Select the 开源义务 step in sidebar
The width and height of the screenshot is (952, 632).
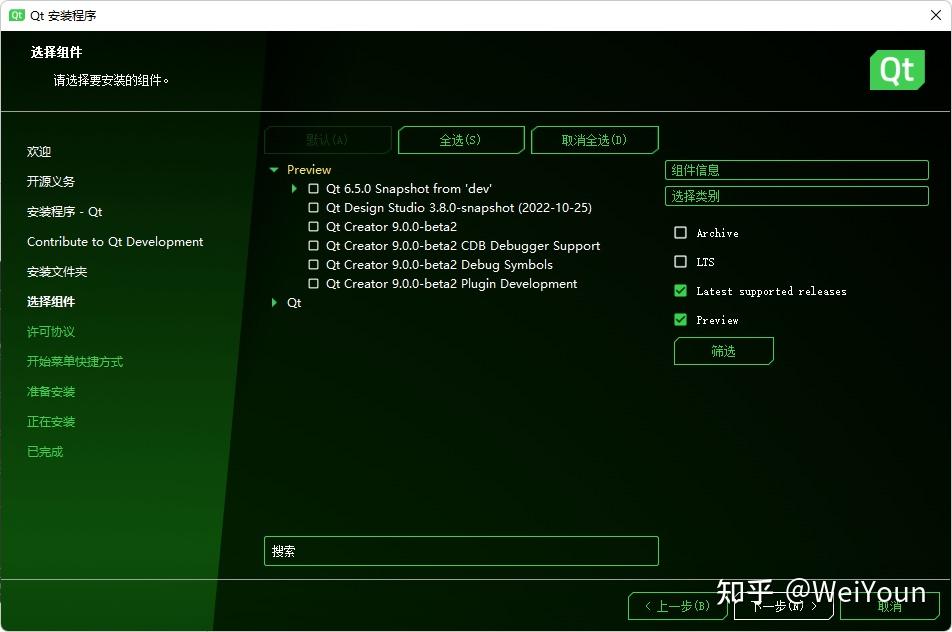(51, 182)
